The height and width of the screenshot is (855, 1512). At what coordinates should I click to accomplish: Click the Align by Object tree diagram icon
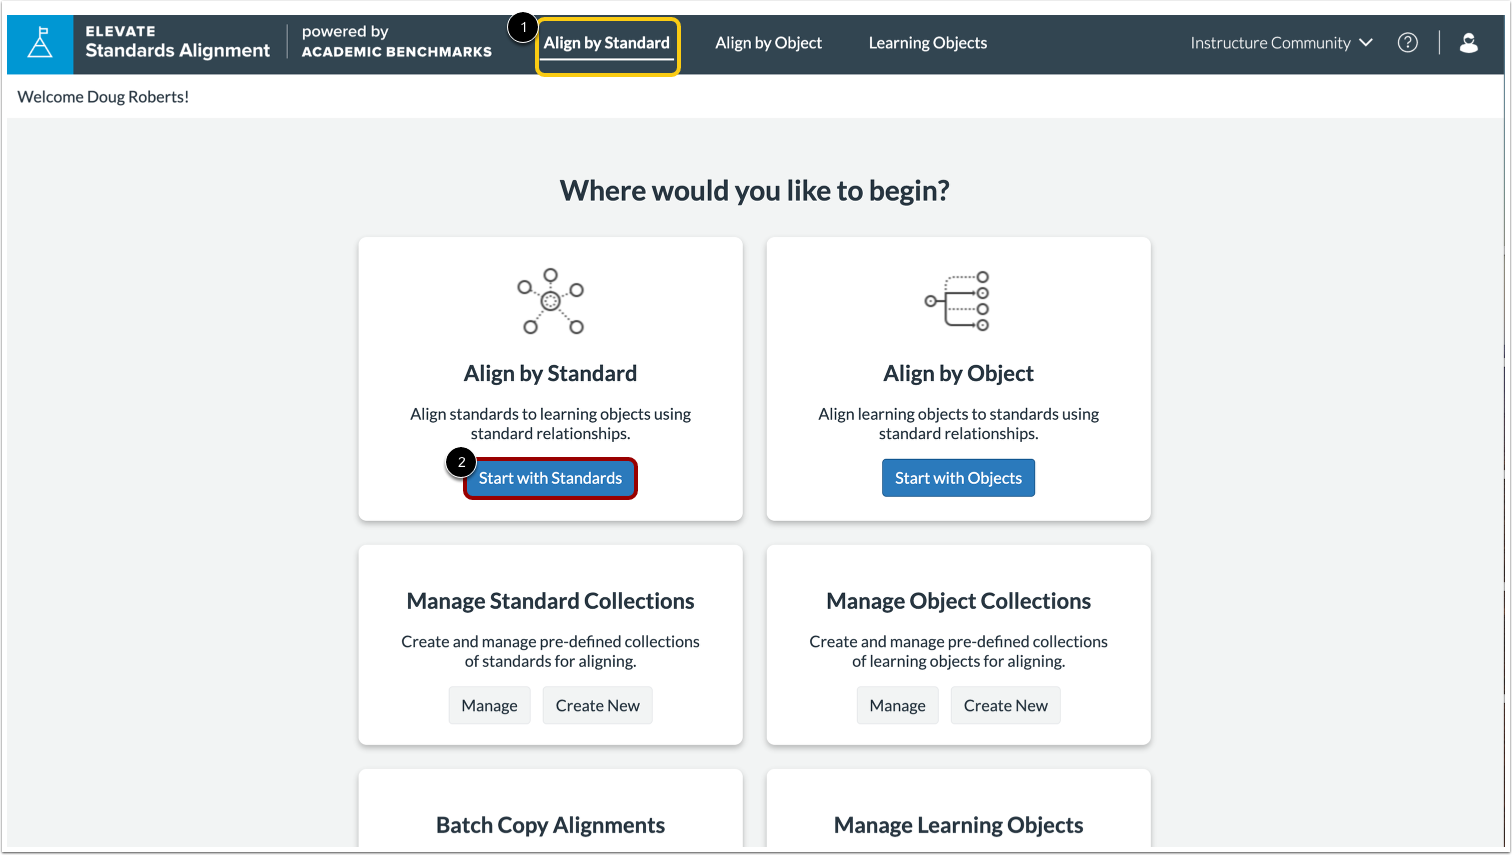point(957,301)
